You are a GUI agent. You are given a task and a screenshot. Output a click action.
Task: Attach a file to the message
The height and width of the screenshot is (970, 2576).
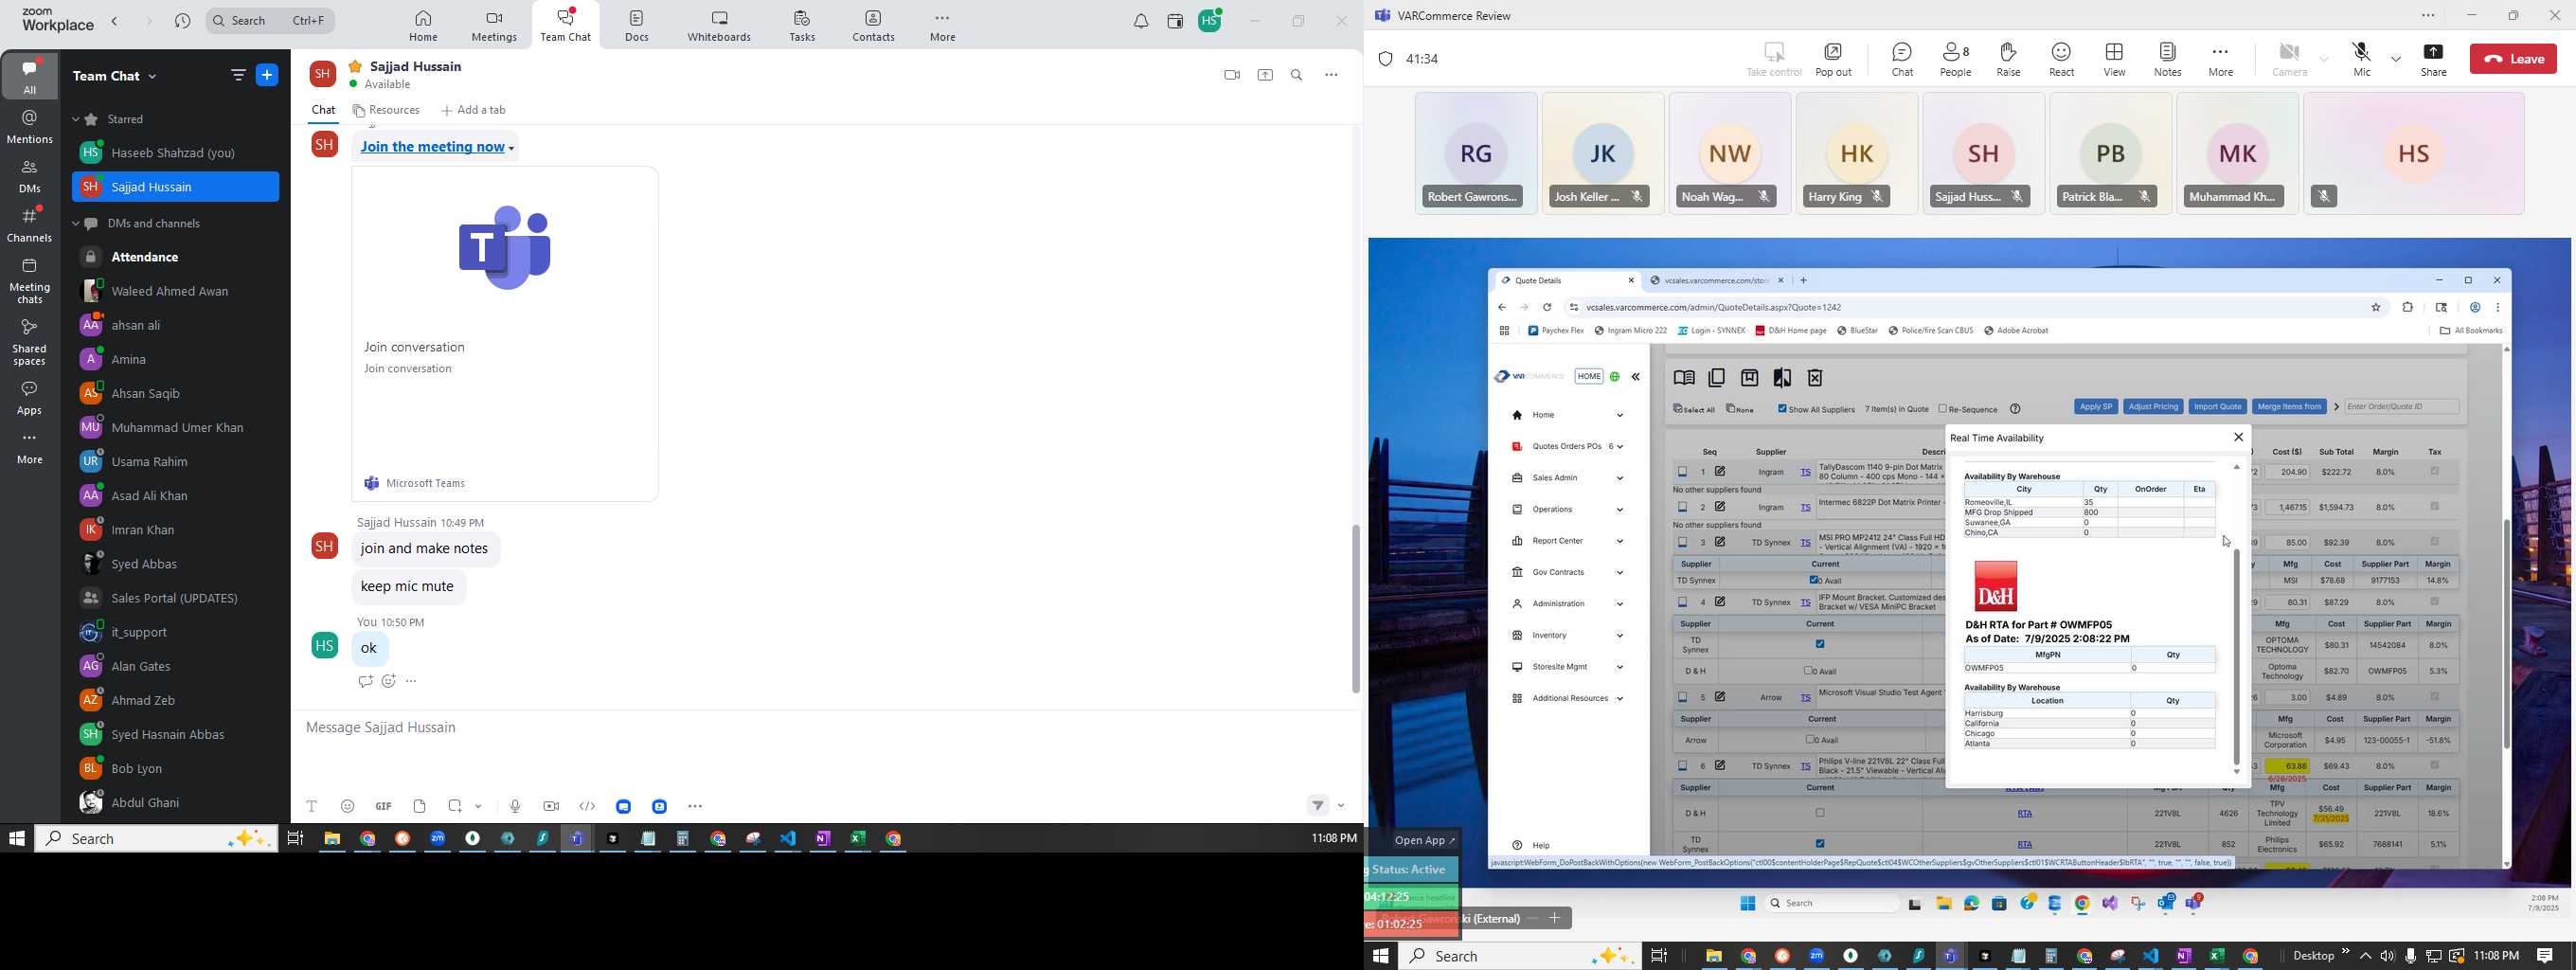click(x=419, y=806)
